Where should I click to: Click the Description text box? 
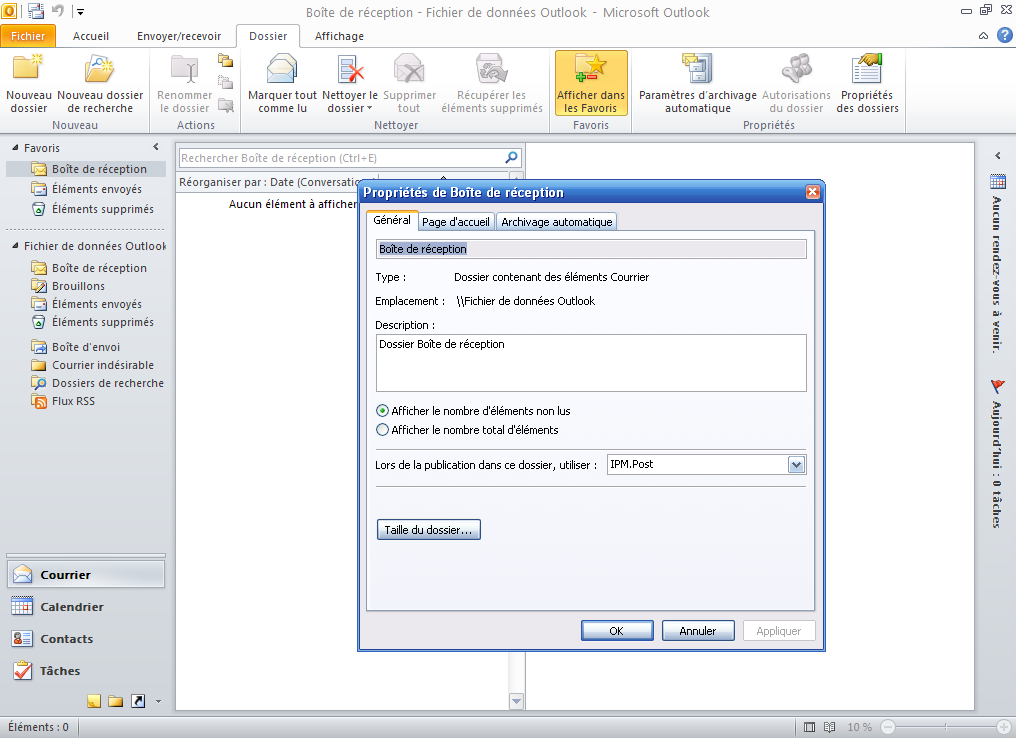(591, 363)
